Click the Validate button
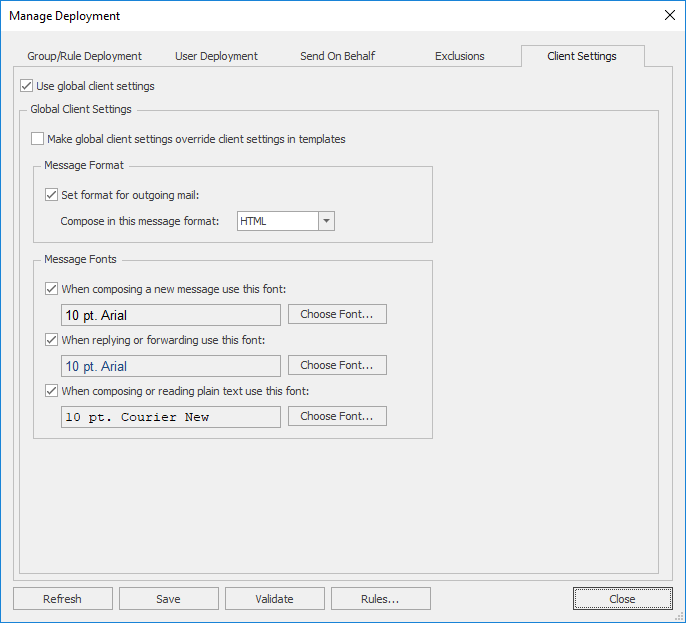This screenshot has height=623, width=686. 274,599
